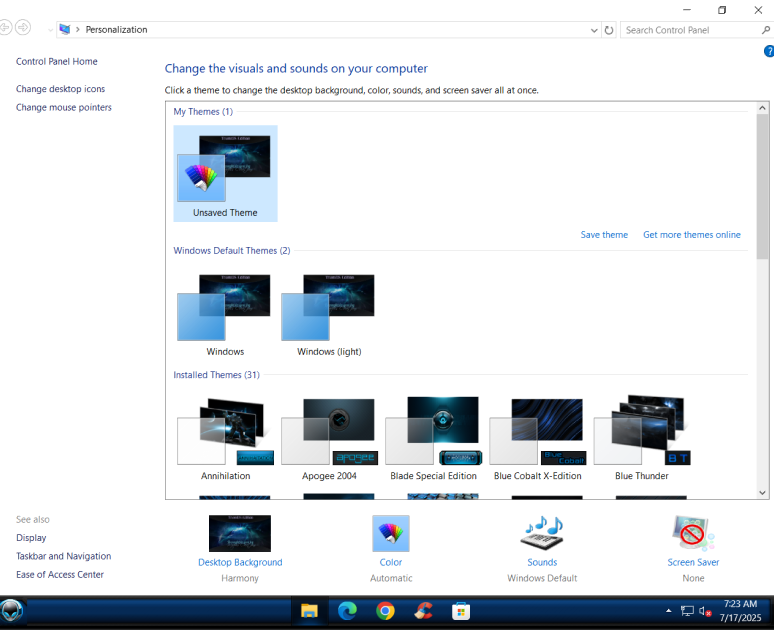Click the Color link label
Viewport: 774px width, 630px height.
[x=391, y=562]
